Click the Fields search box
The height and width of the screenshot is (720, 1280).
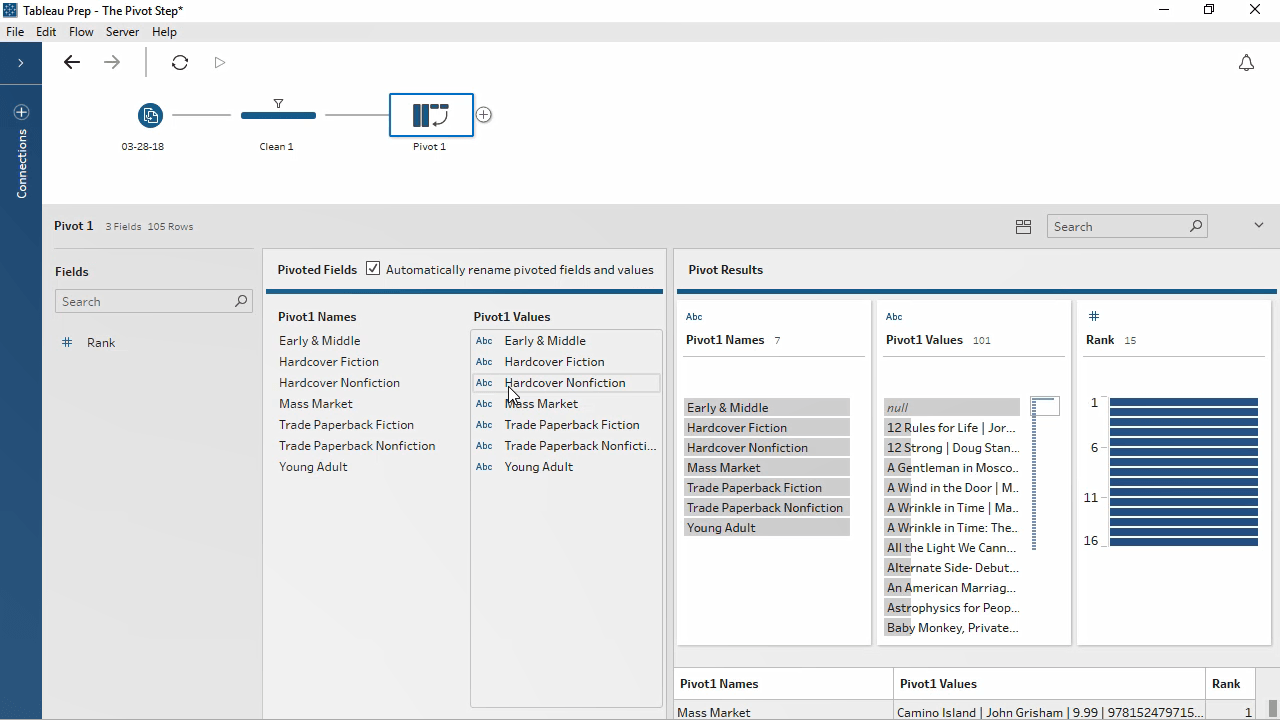pyautogui.click(x=145, y=301)
